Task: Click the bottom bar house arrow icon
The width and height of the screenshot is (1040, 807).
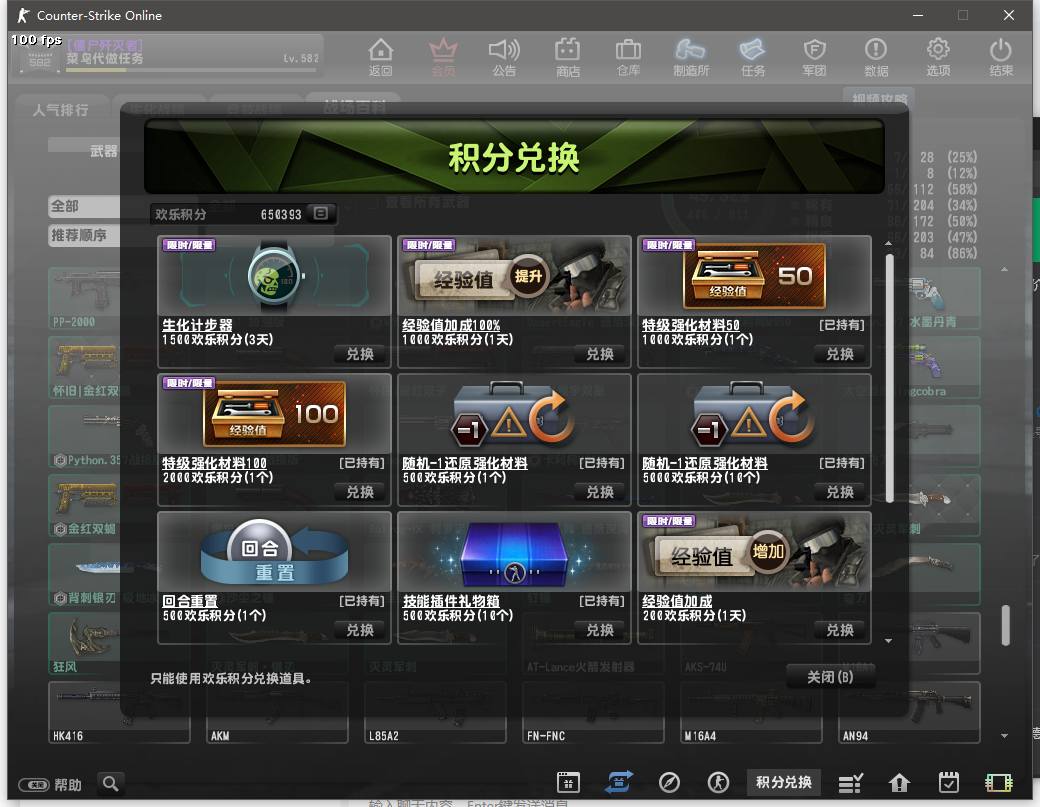Action: (x=899, y=783)
